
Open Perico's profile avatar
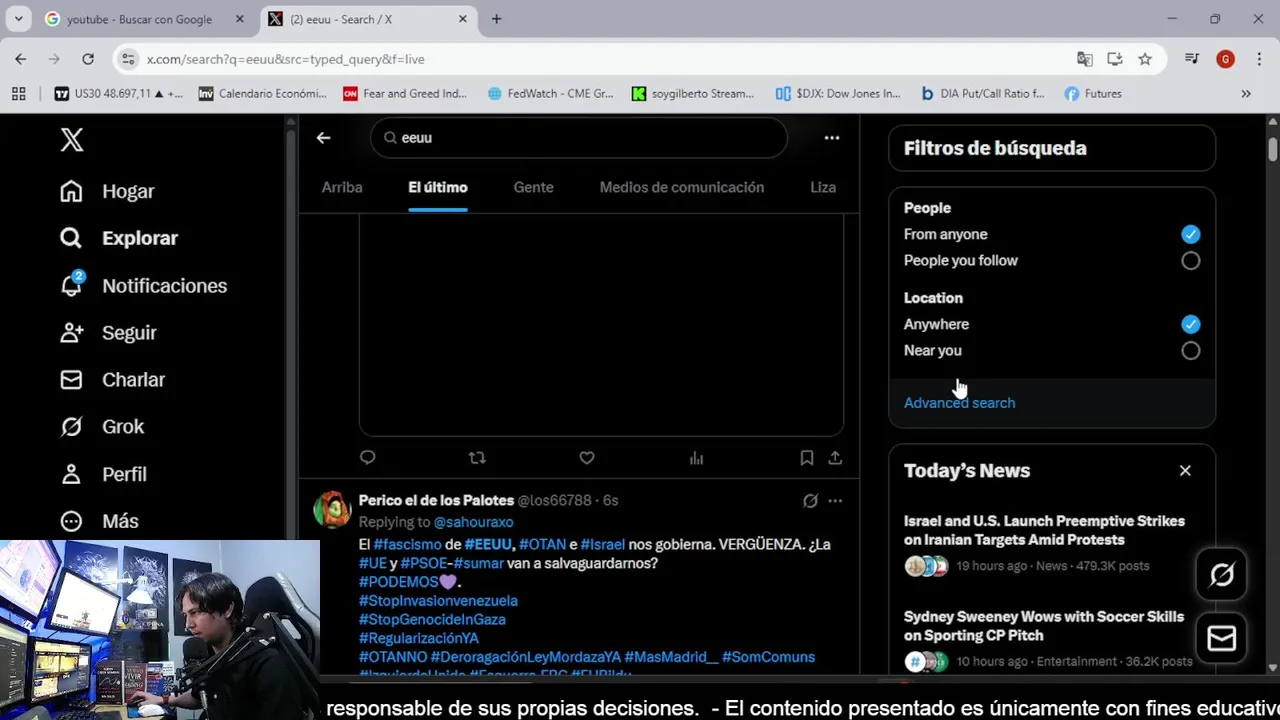[x=332, y=509]
